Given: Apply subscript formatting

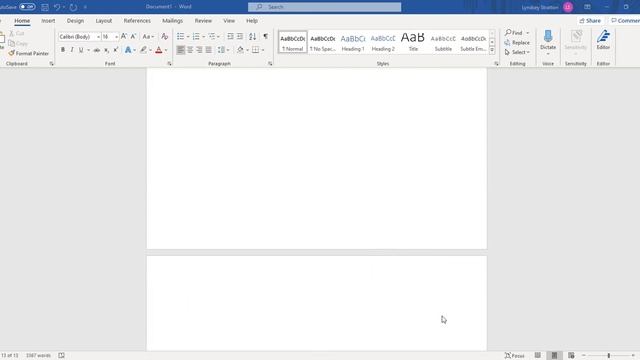Looking at the screenshot, I should (106, 50).
